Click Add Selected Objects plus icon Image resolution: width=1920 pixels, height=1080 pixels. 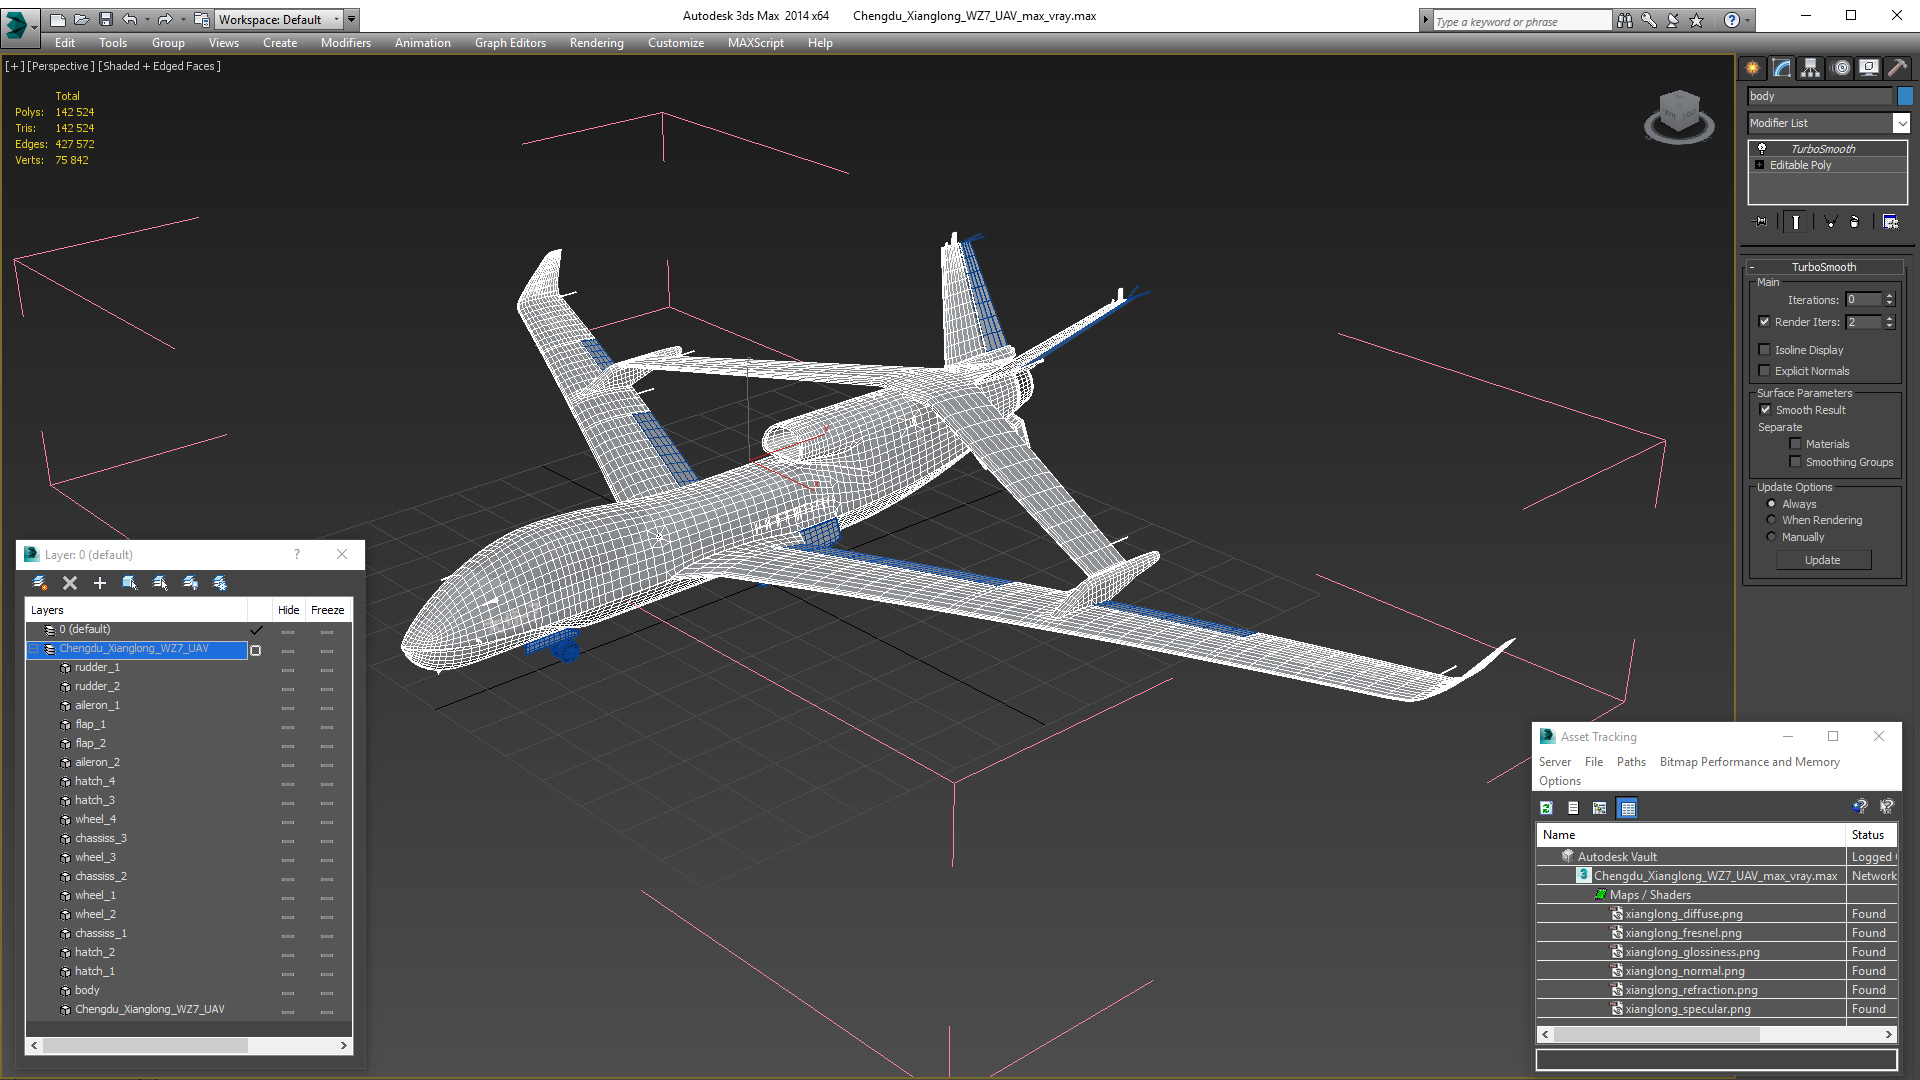coord(100,583)
